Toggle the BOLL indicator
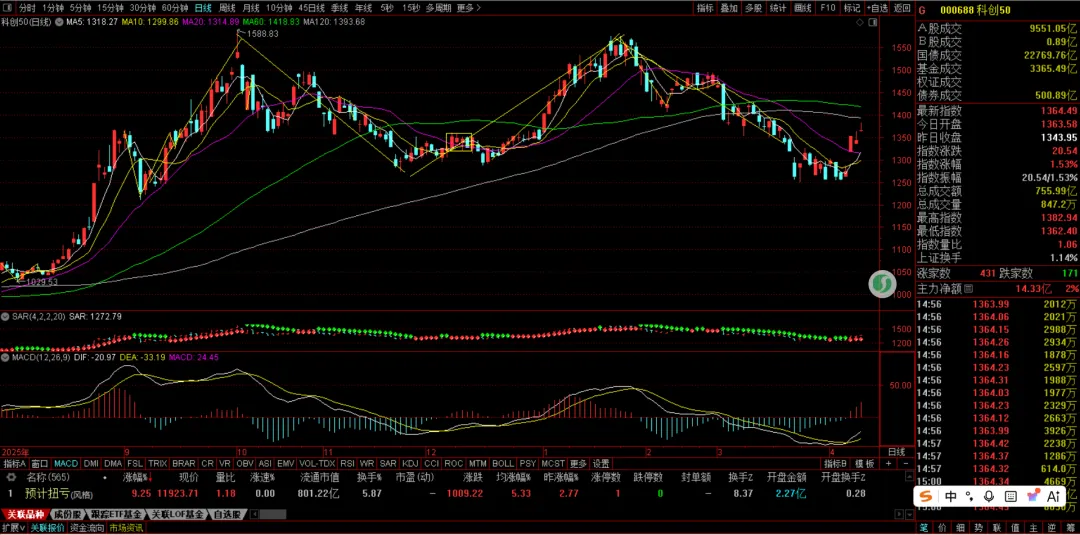The height and width of the screenshot is (535, 1080). [503, 464]
